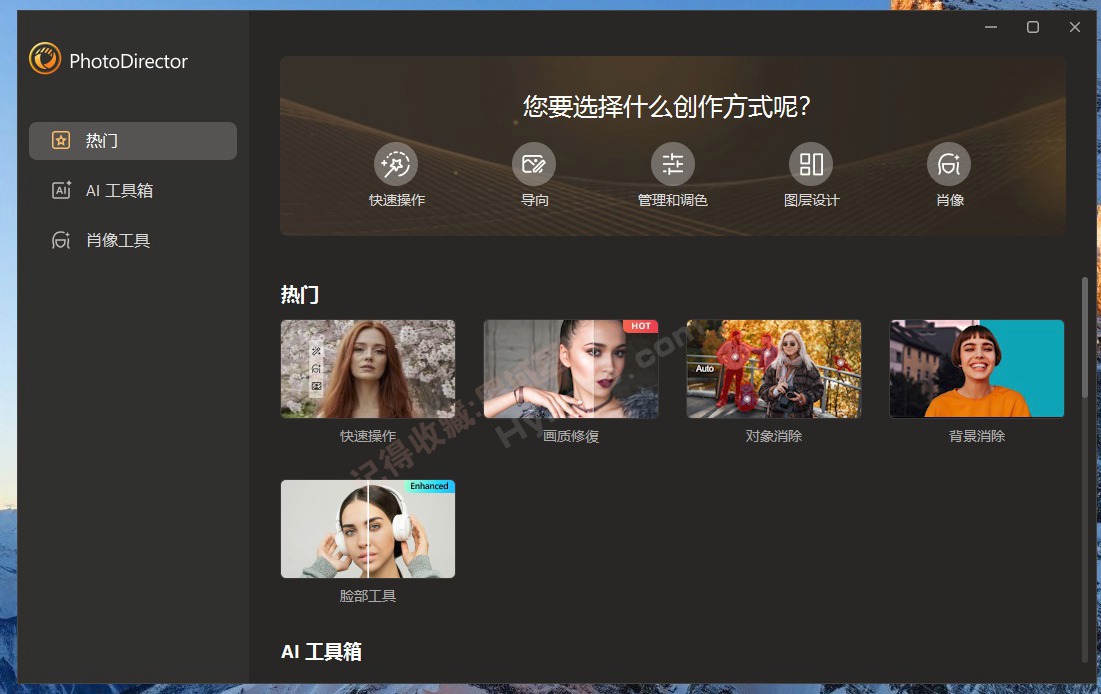
Task: Open the 画质修复 feature with HOT badge
Action: 570,368
